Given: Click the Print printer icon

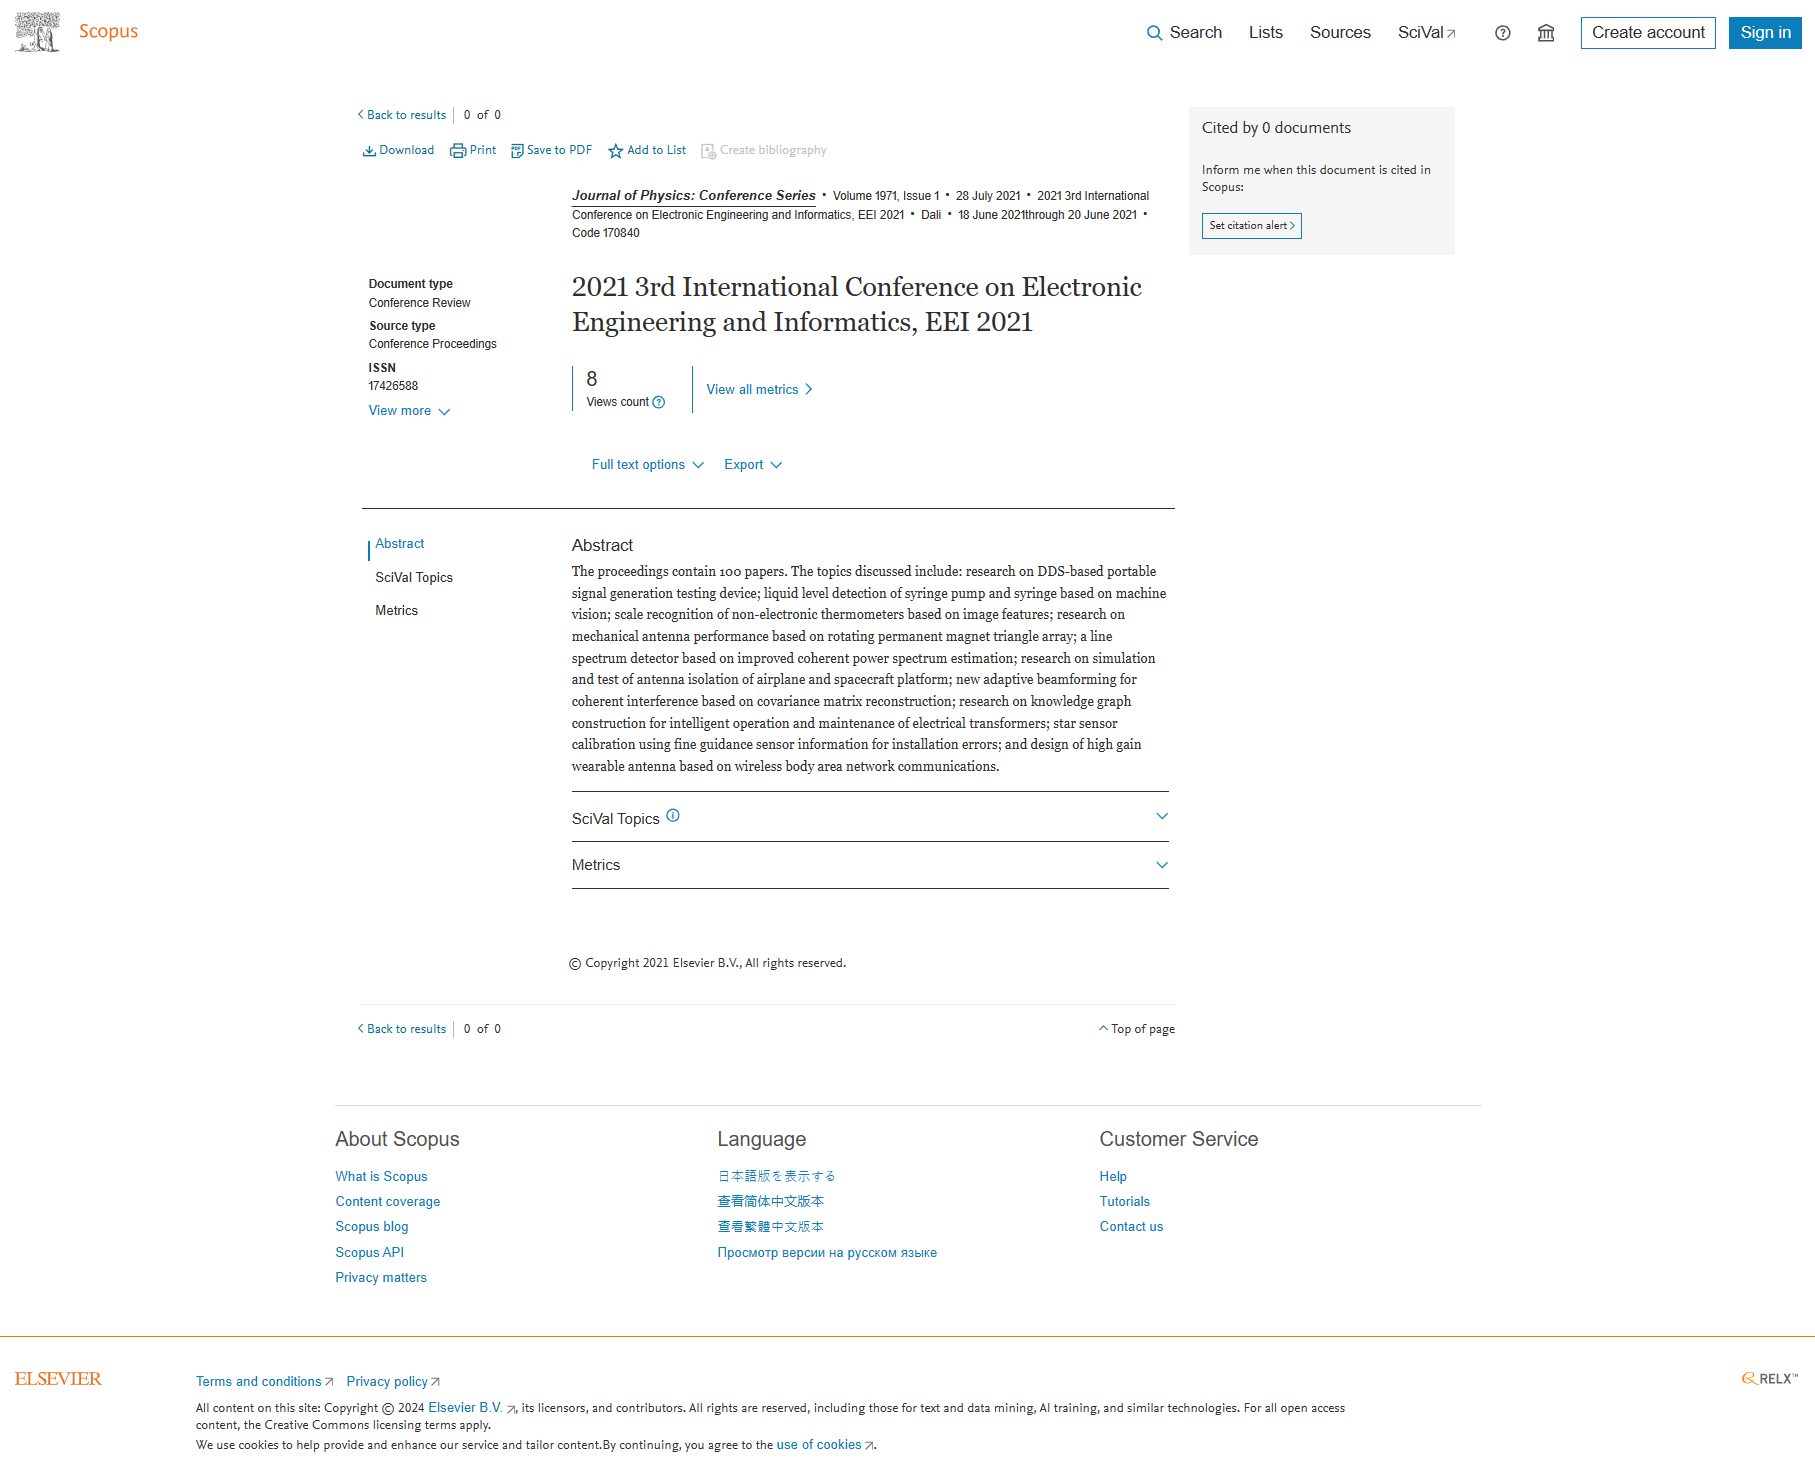Looking at the screenshot, I should click(x=458, y=151).
